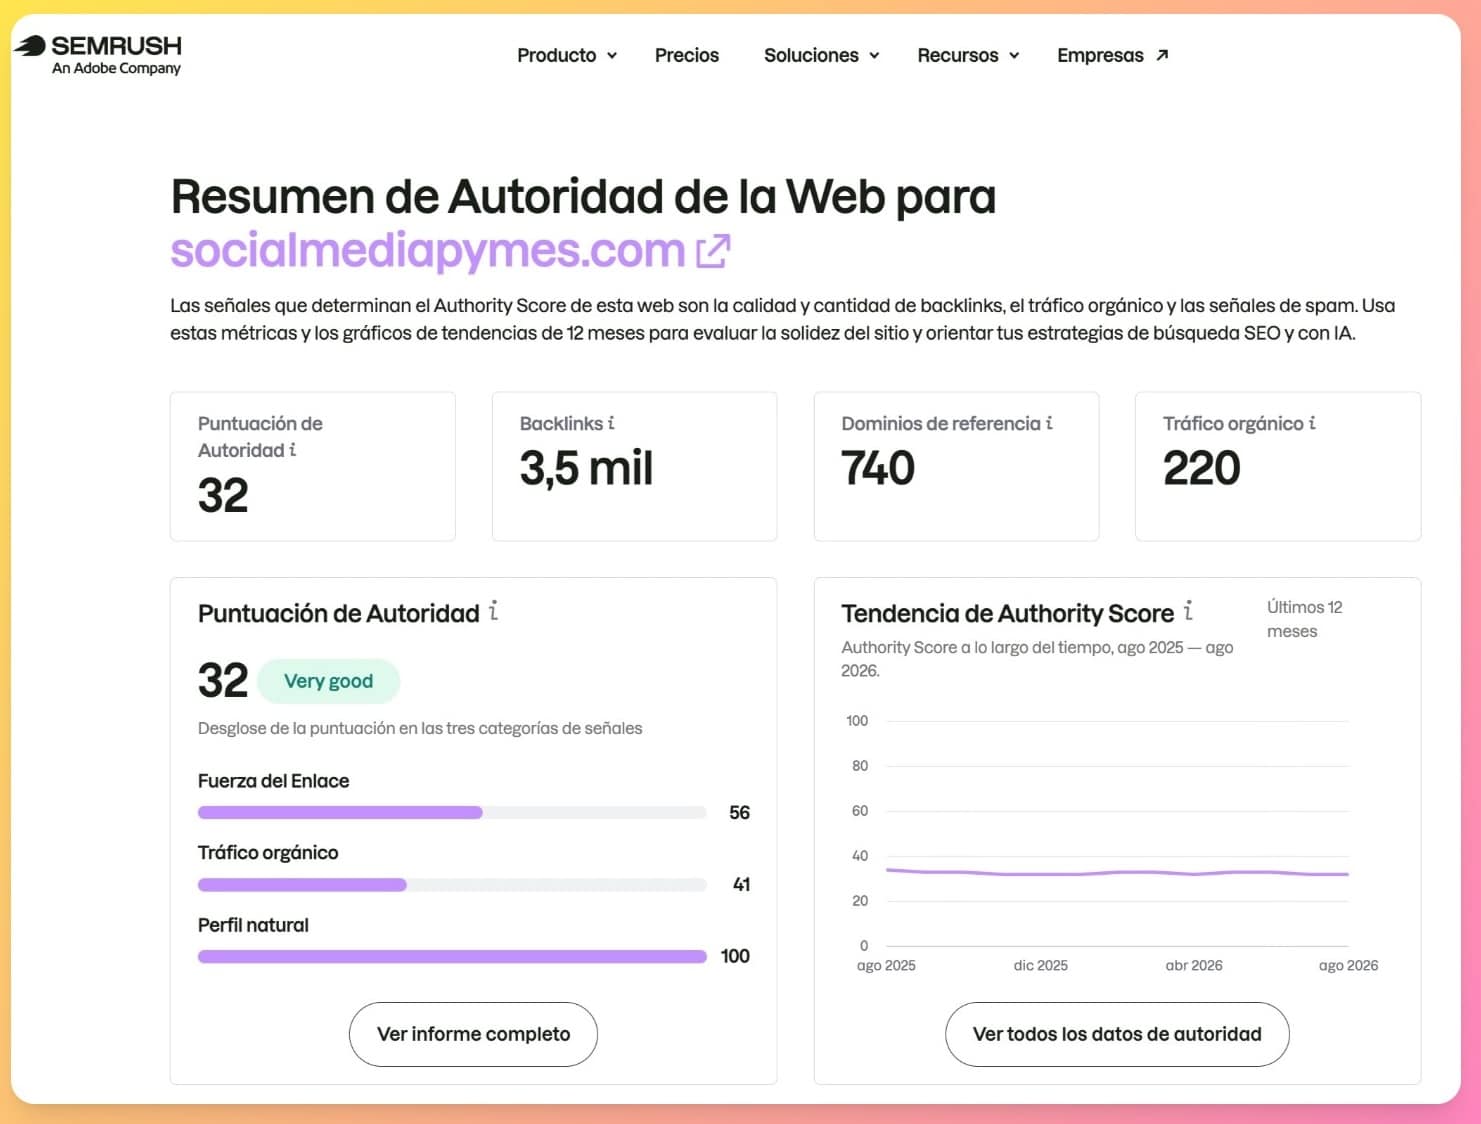Click the Fuerza del Enlace progress bar

click(x=452, y=813)
